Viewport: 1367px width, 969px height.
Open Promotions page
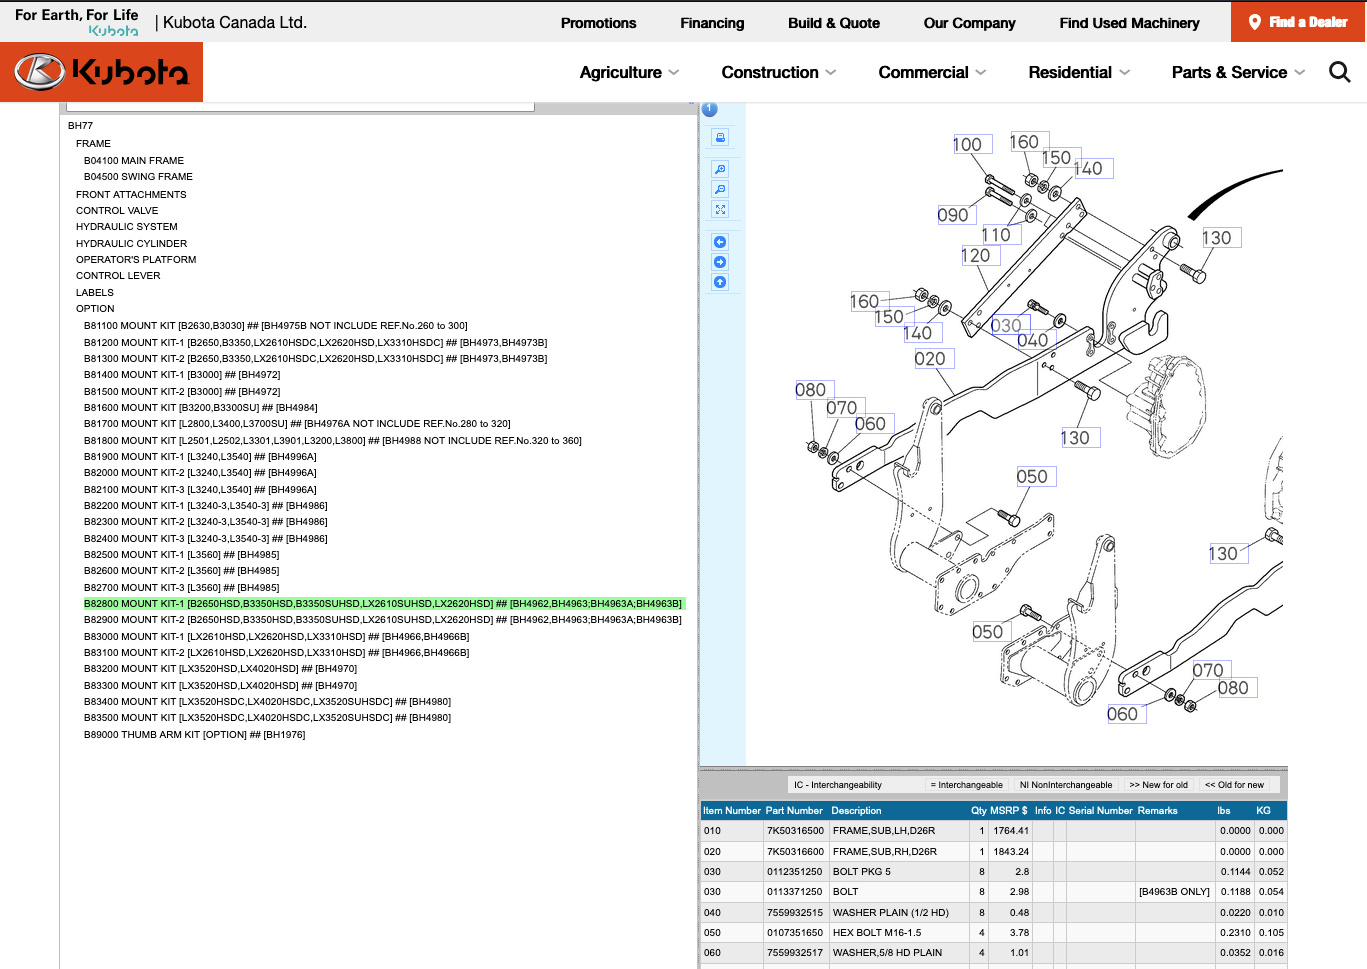pyautogui.click(x=598, y=23)
